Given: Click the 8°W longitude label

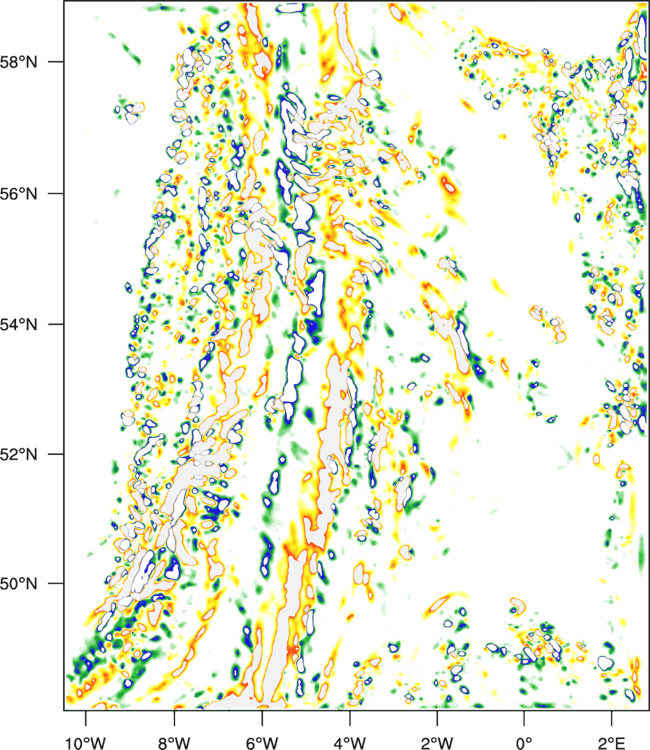Looking at the screenshot, I should click(174, 743).
